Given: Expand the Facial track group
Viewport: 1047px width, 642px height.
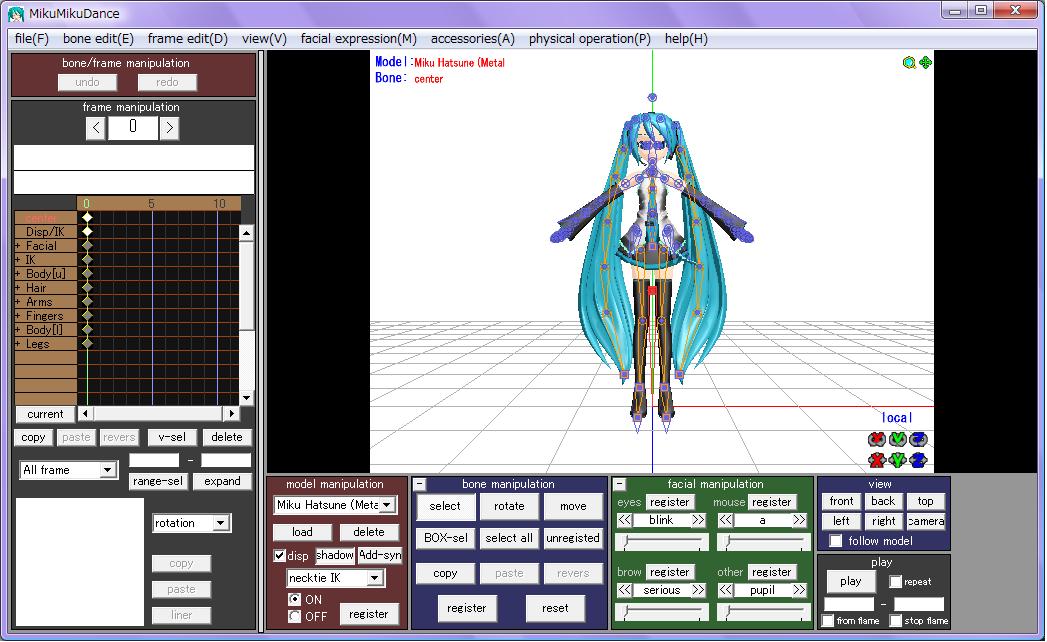Looking at the screenshot, I should tap(18, 246).
